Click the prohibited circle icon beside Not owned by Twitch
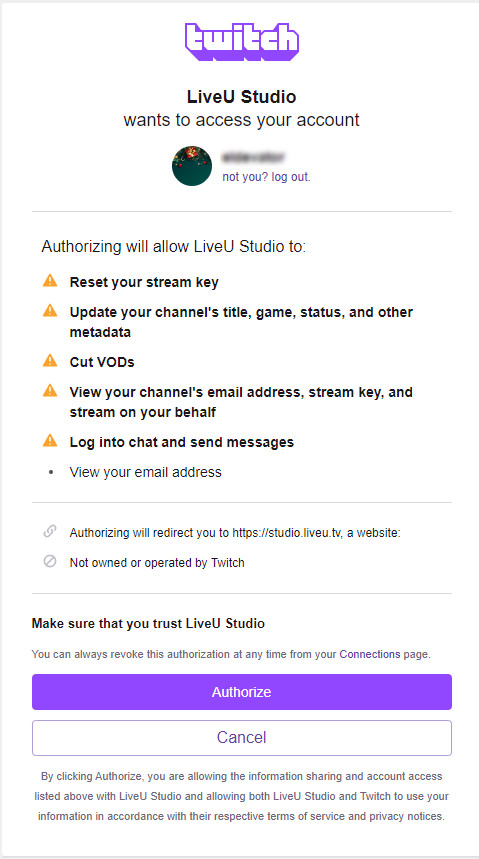Screen dimensions: 479x859 [50, 562]
